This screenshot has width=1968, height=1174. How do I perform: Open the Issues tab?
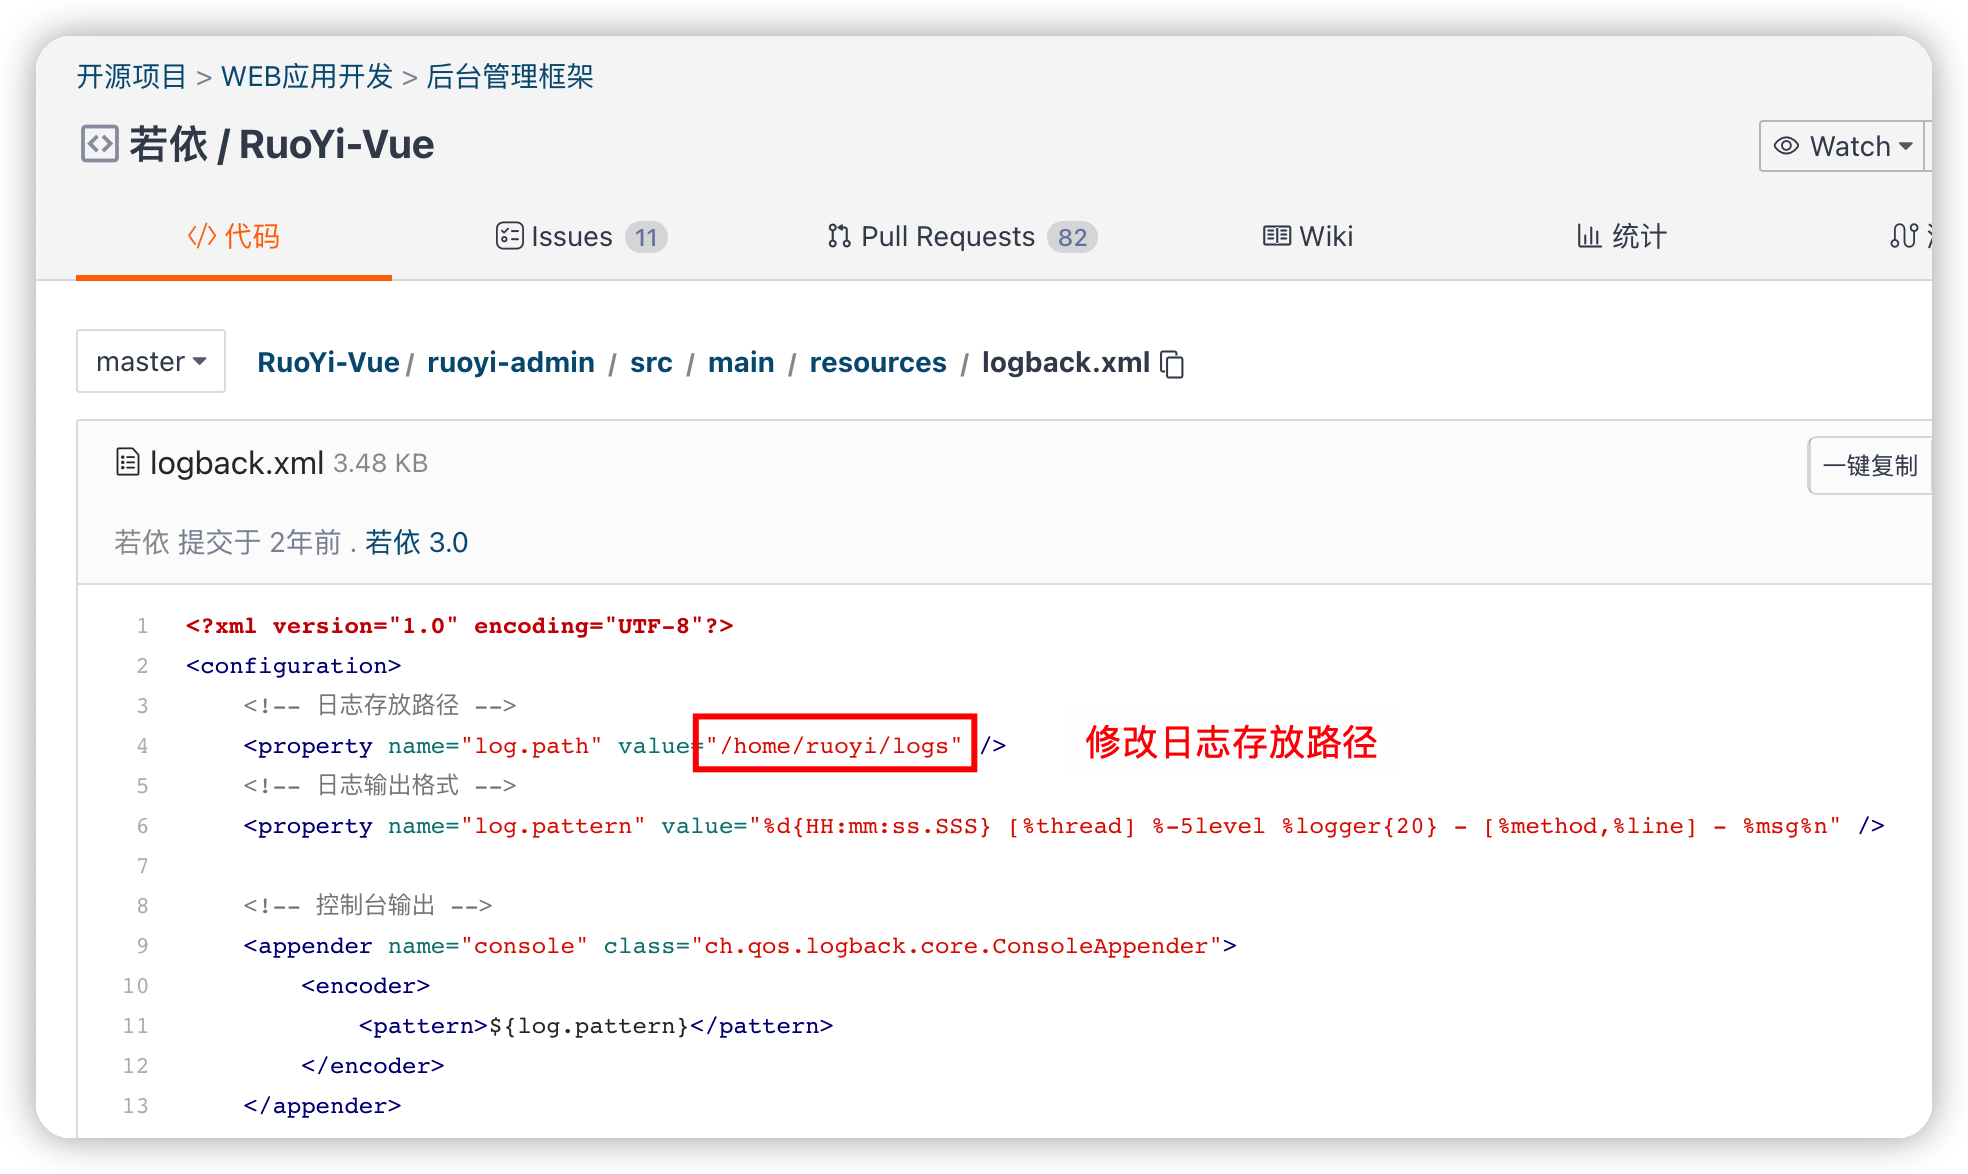click(581, 236)
